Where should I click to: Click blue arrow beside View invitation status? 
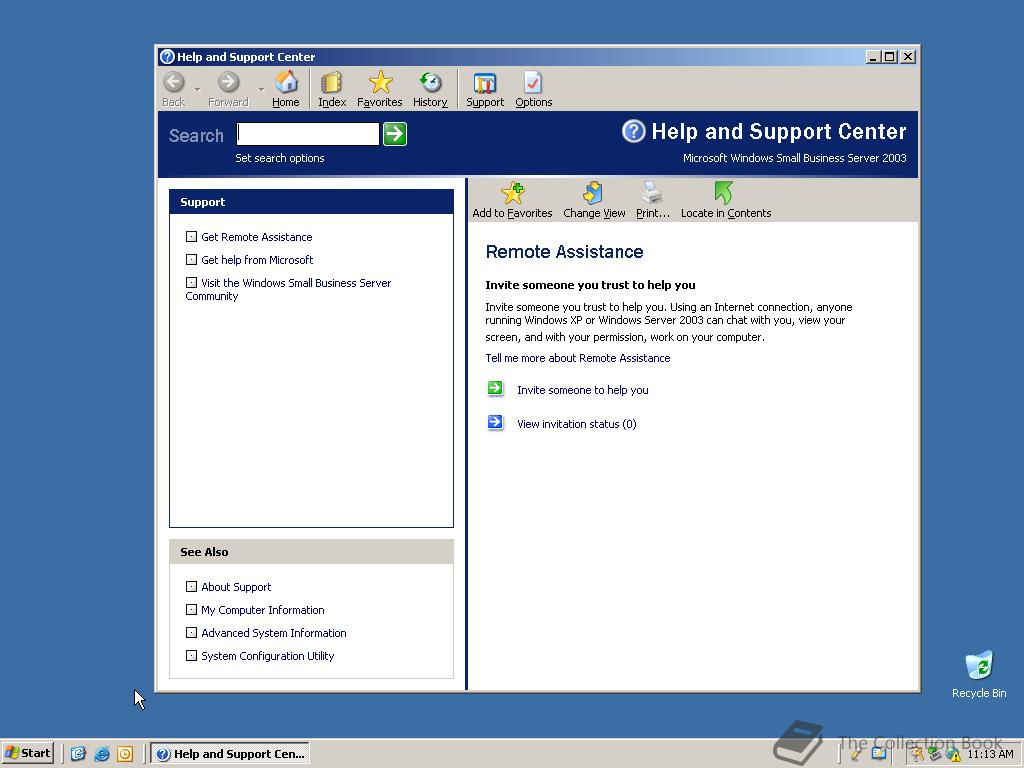(x=496, y=423)
